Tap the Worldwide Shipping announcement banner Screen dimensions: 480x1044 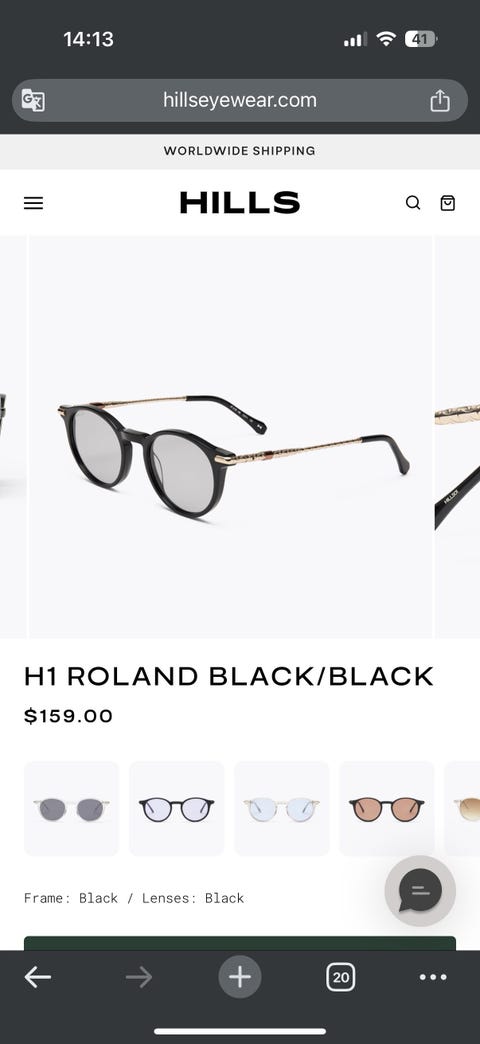[x=240, y=151]
